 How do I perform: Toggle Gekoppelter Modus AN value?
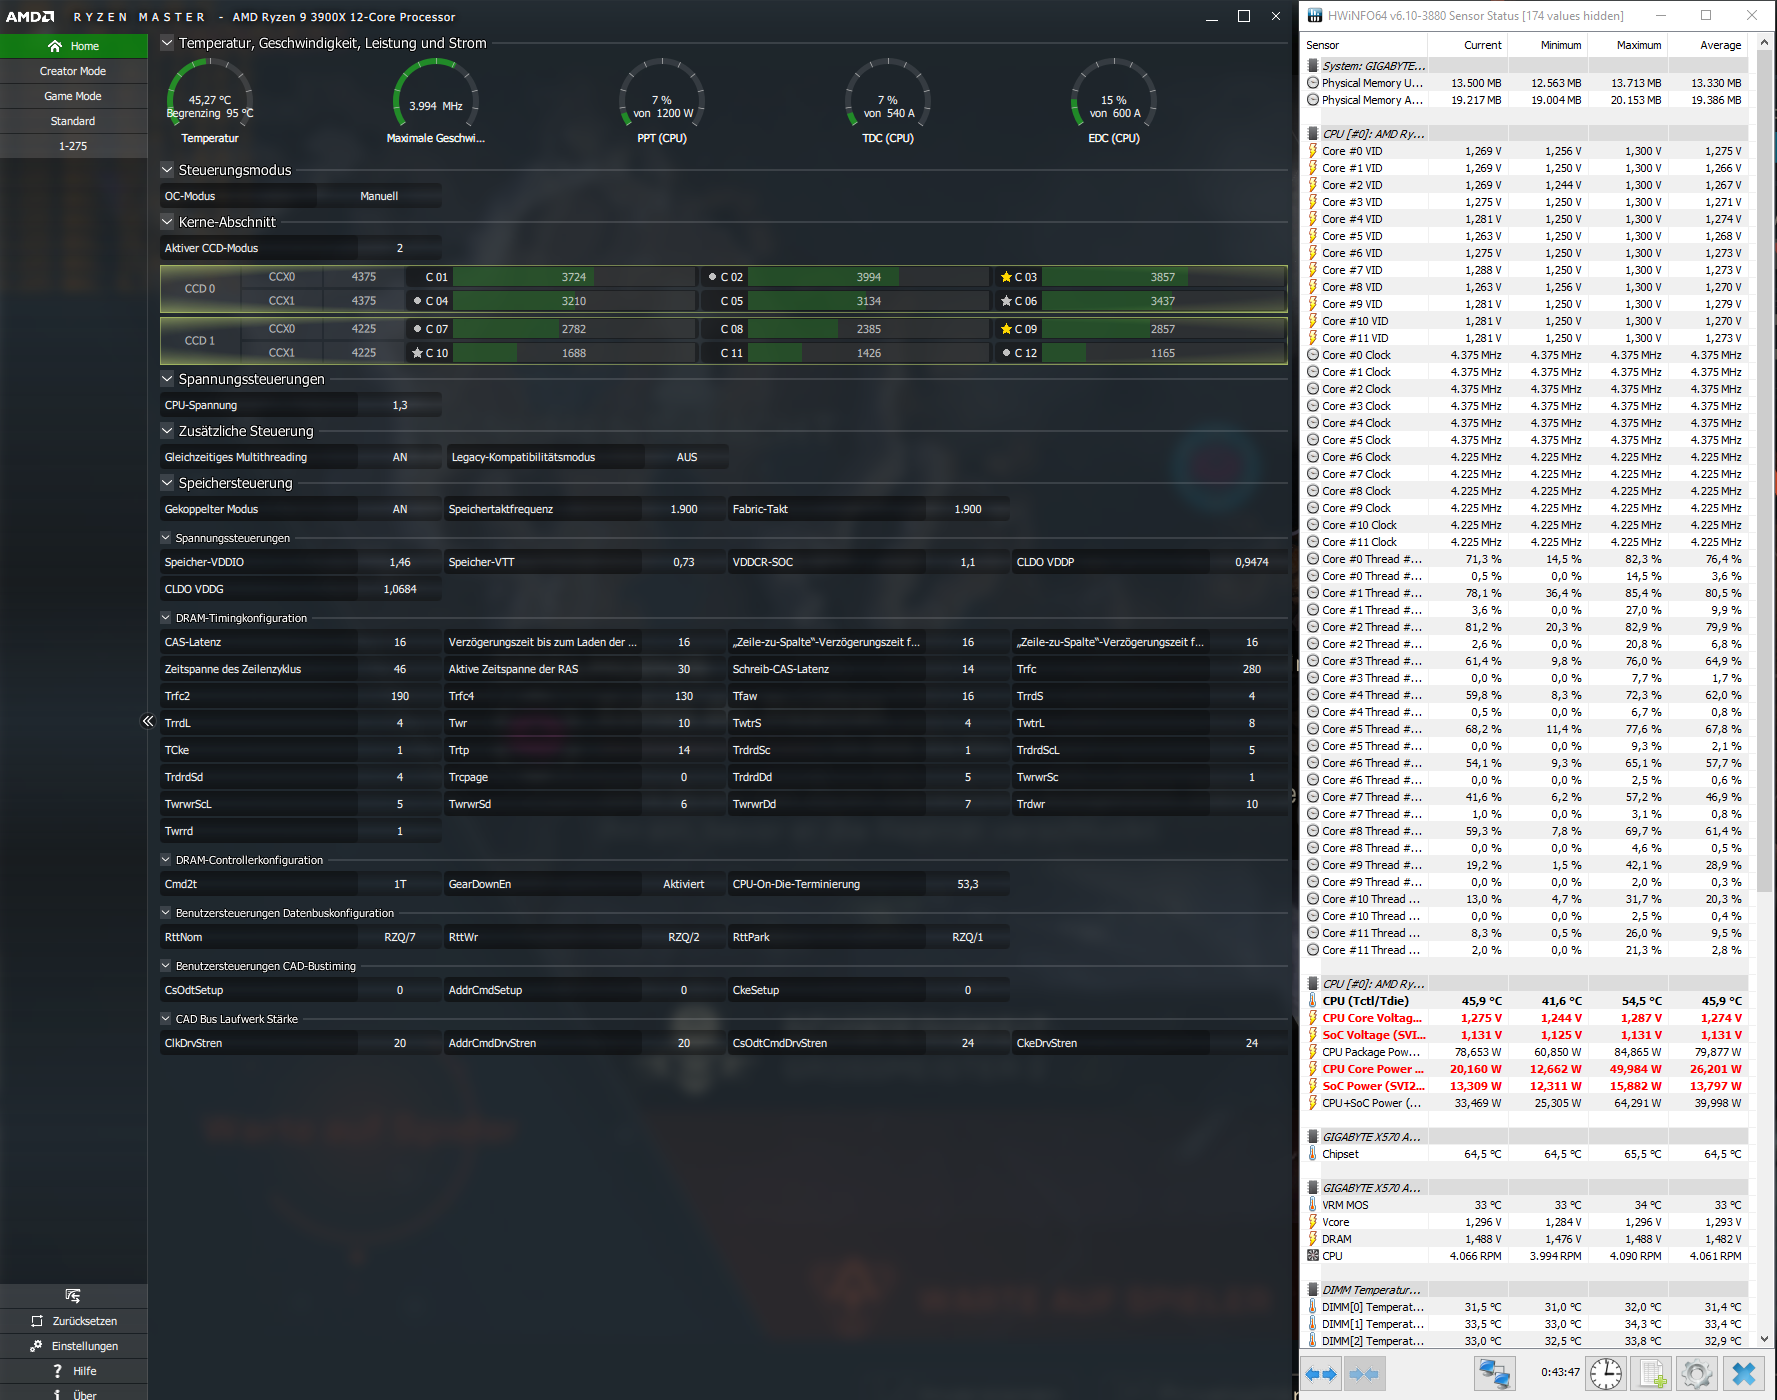(x=400, y=509)
